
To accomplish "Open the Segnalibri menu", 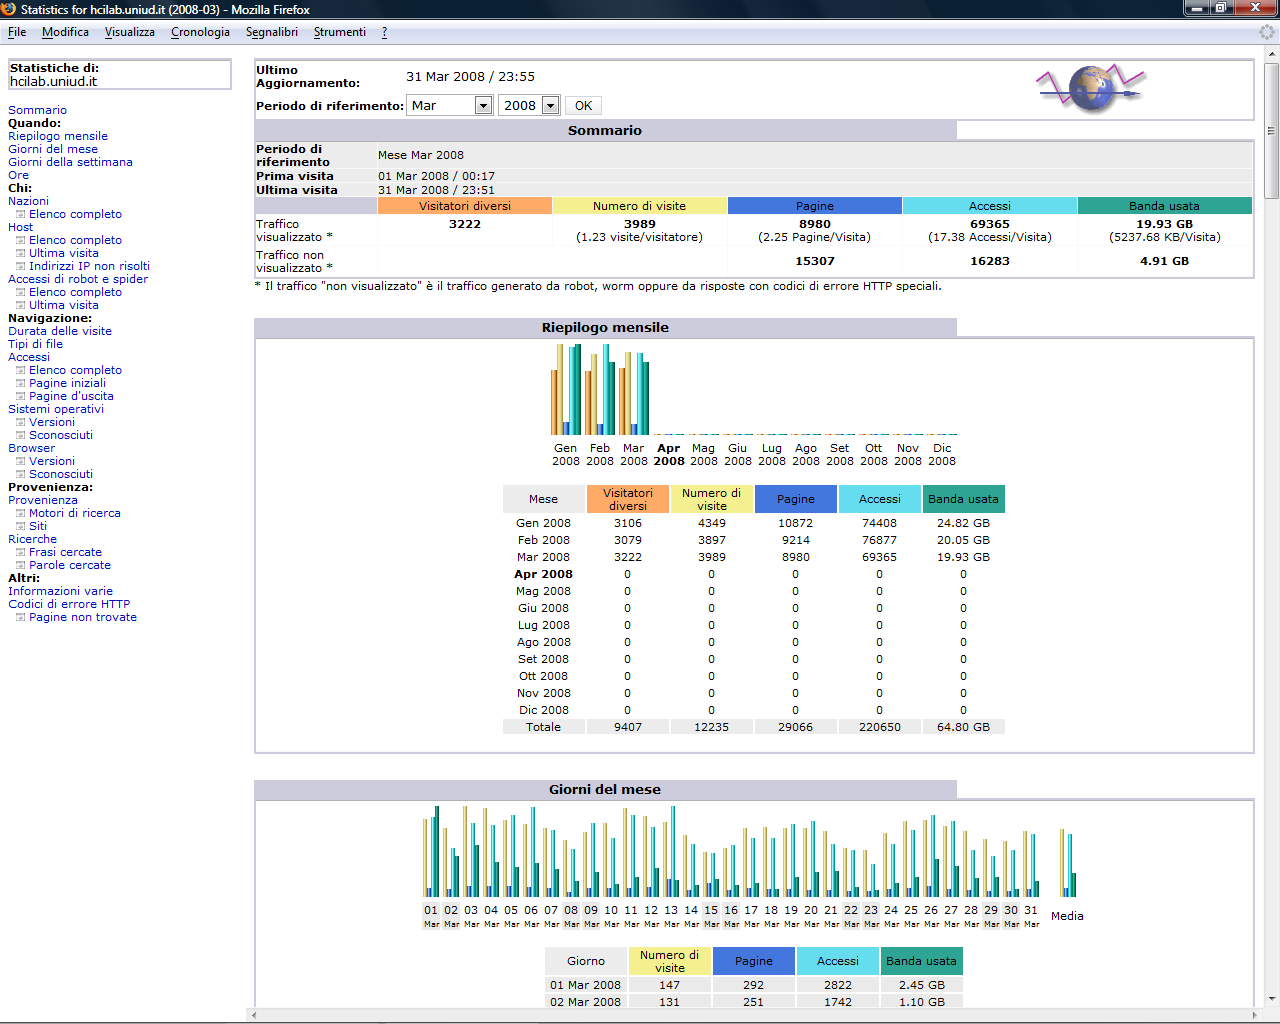I will 272,32.
